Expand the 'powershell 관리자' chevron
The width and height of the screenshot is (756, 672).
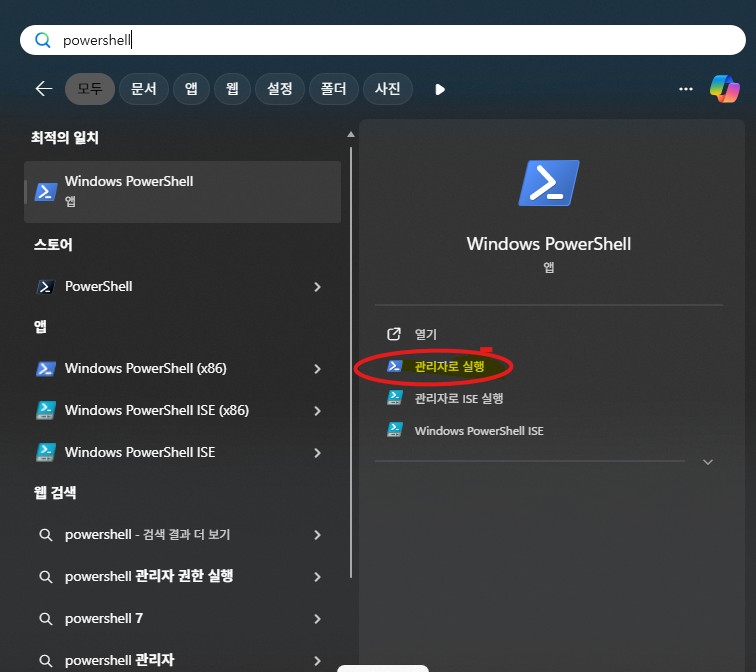coord(317,660)
